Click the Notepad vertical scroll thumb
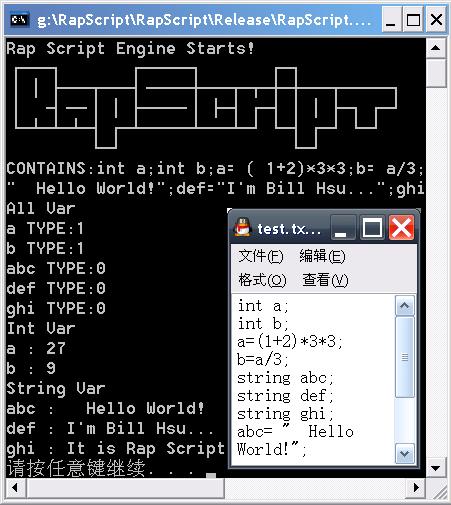Viewport: 451px width, 505px height. coord(405,357)
